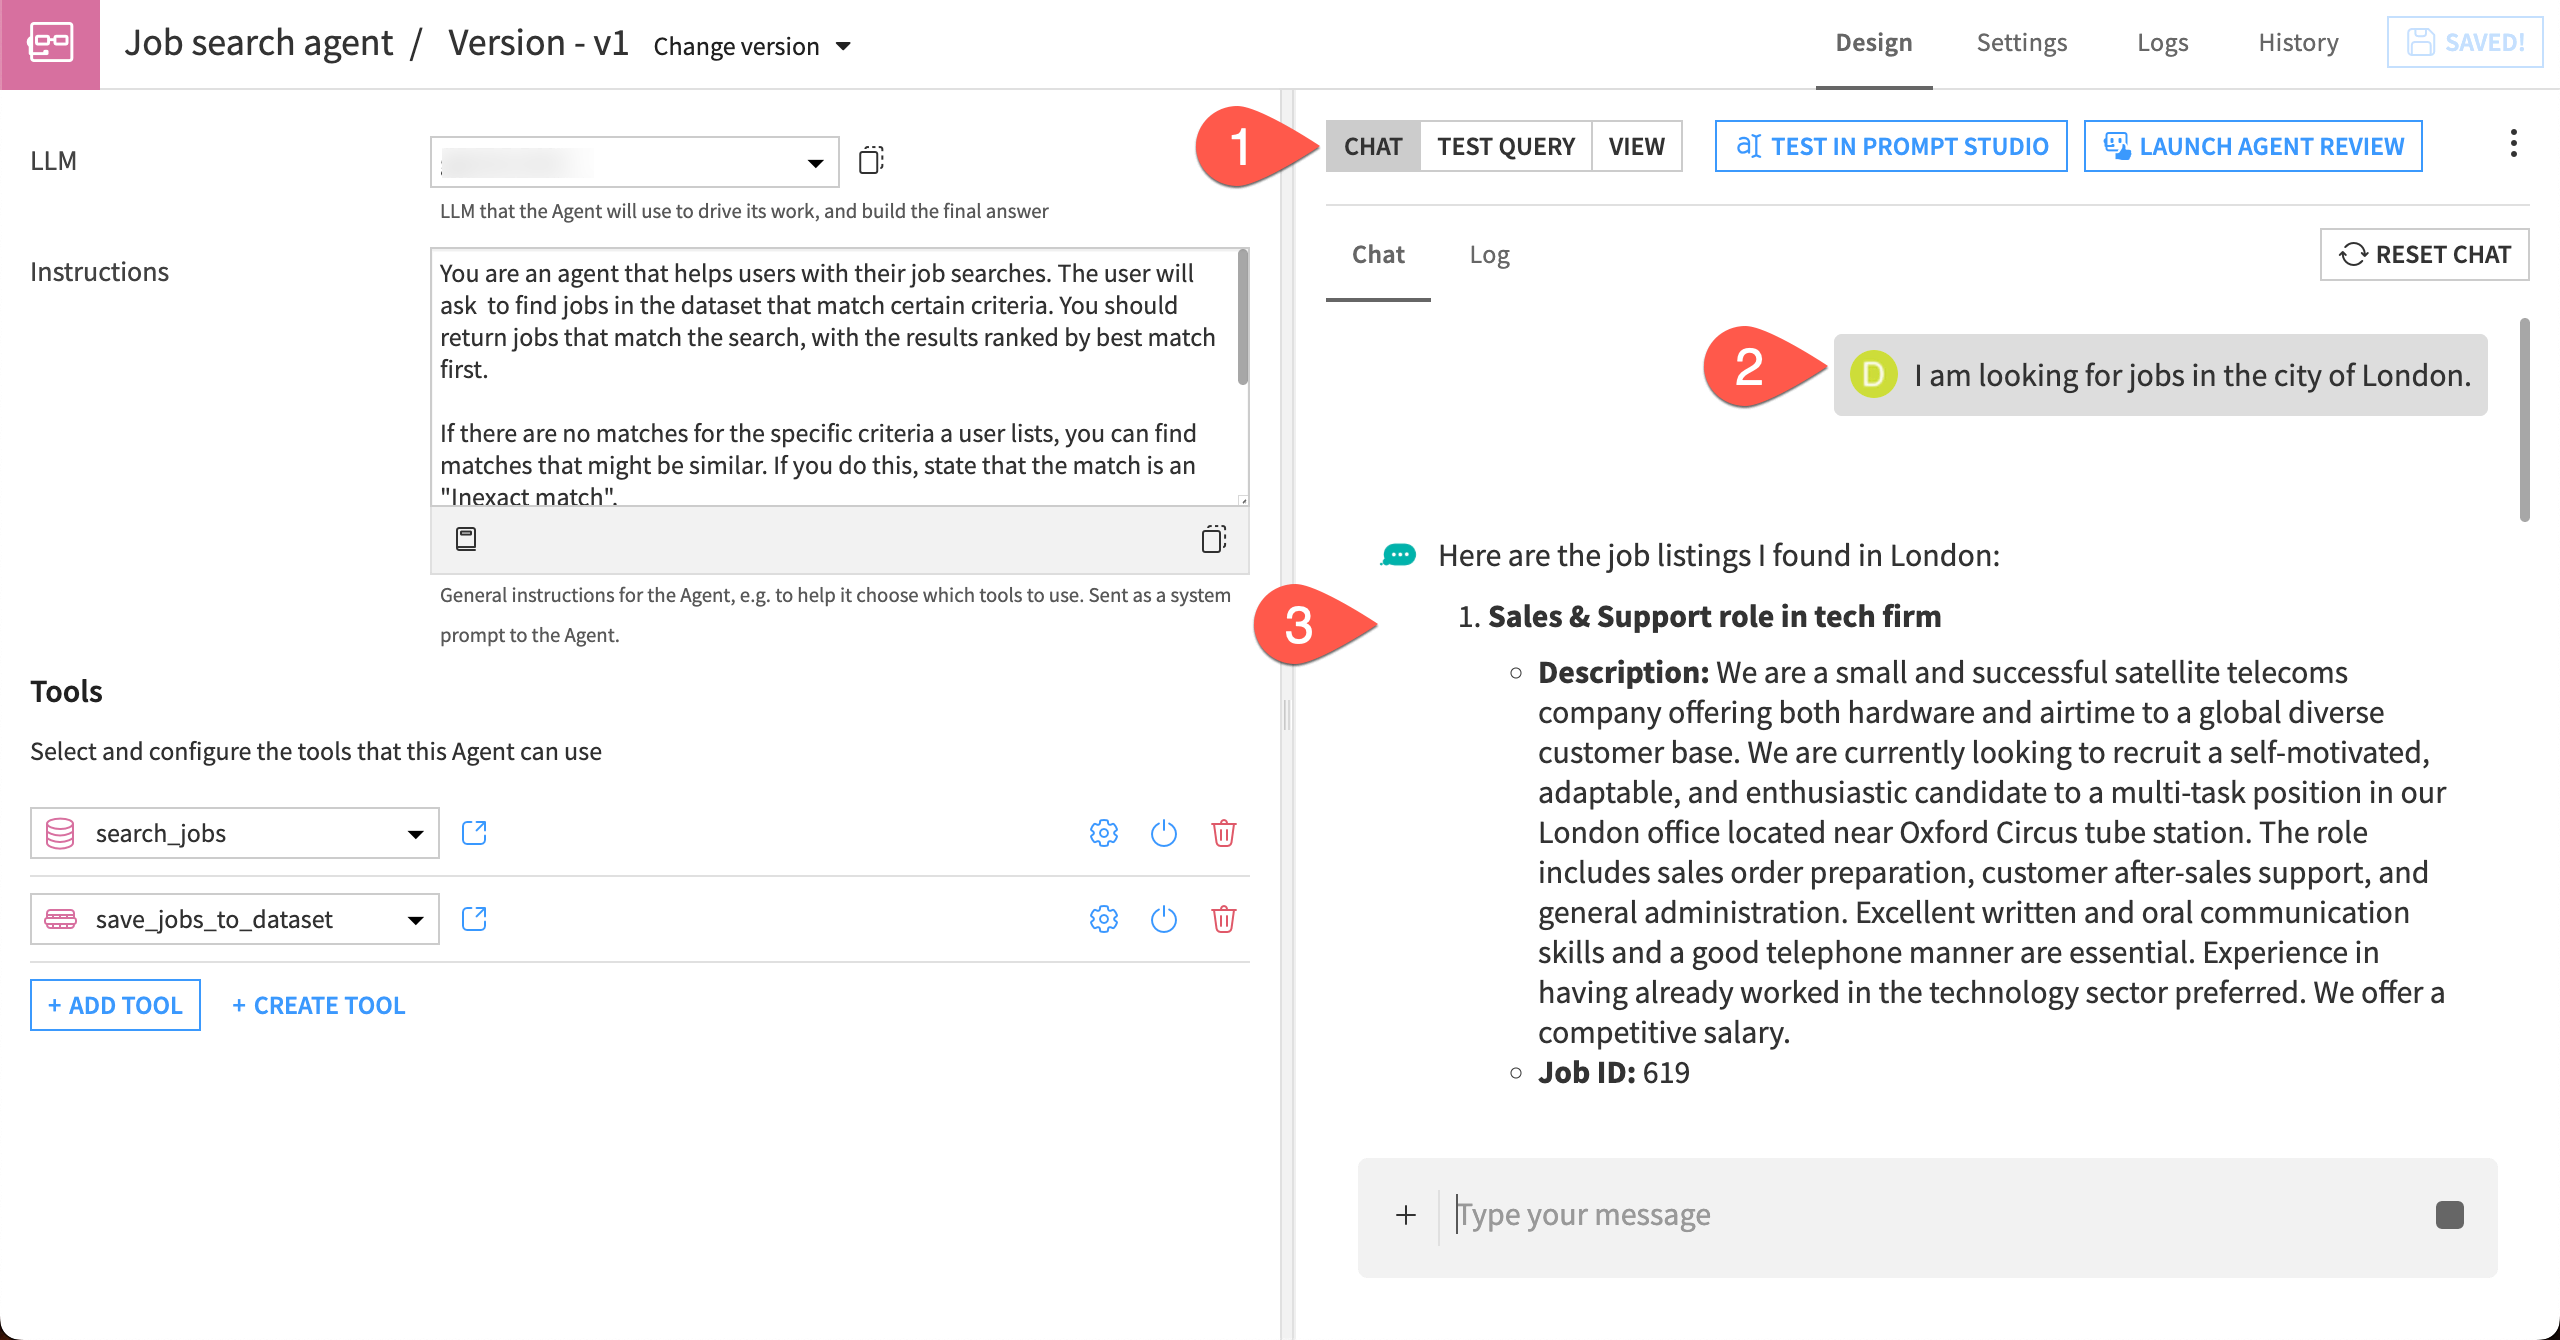Open search_jobs tool in new tab

tap(473, 832)
